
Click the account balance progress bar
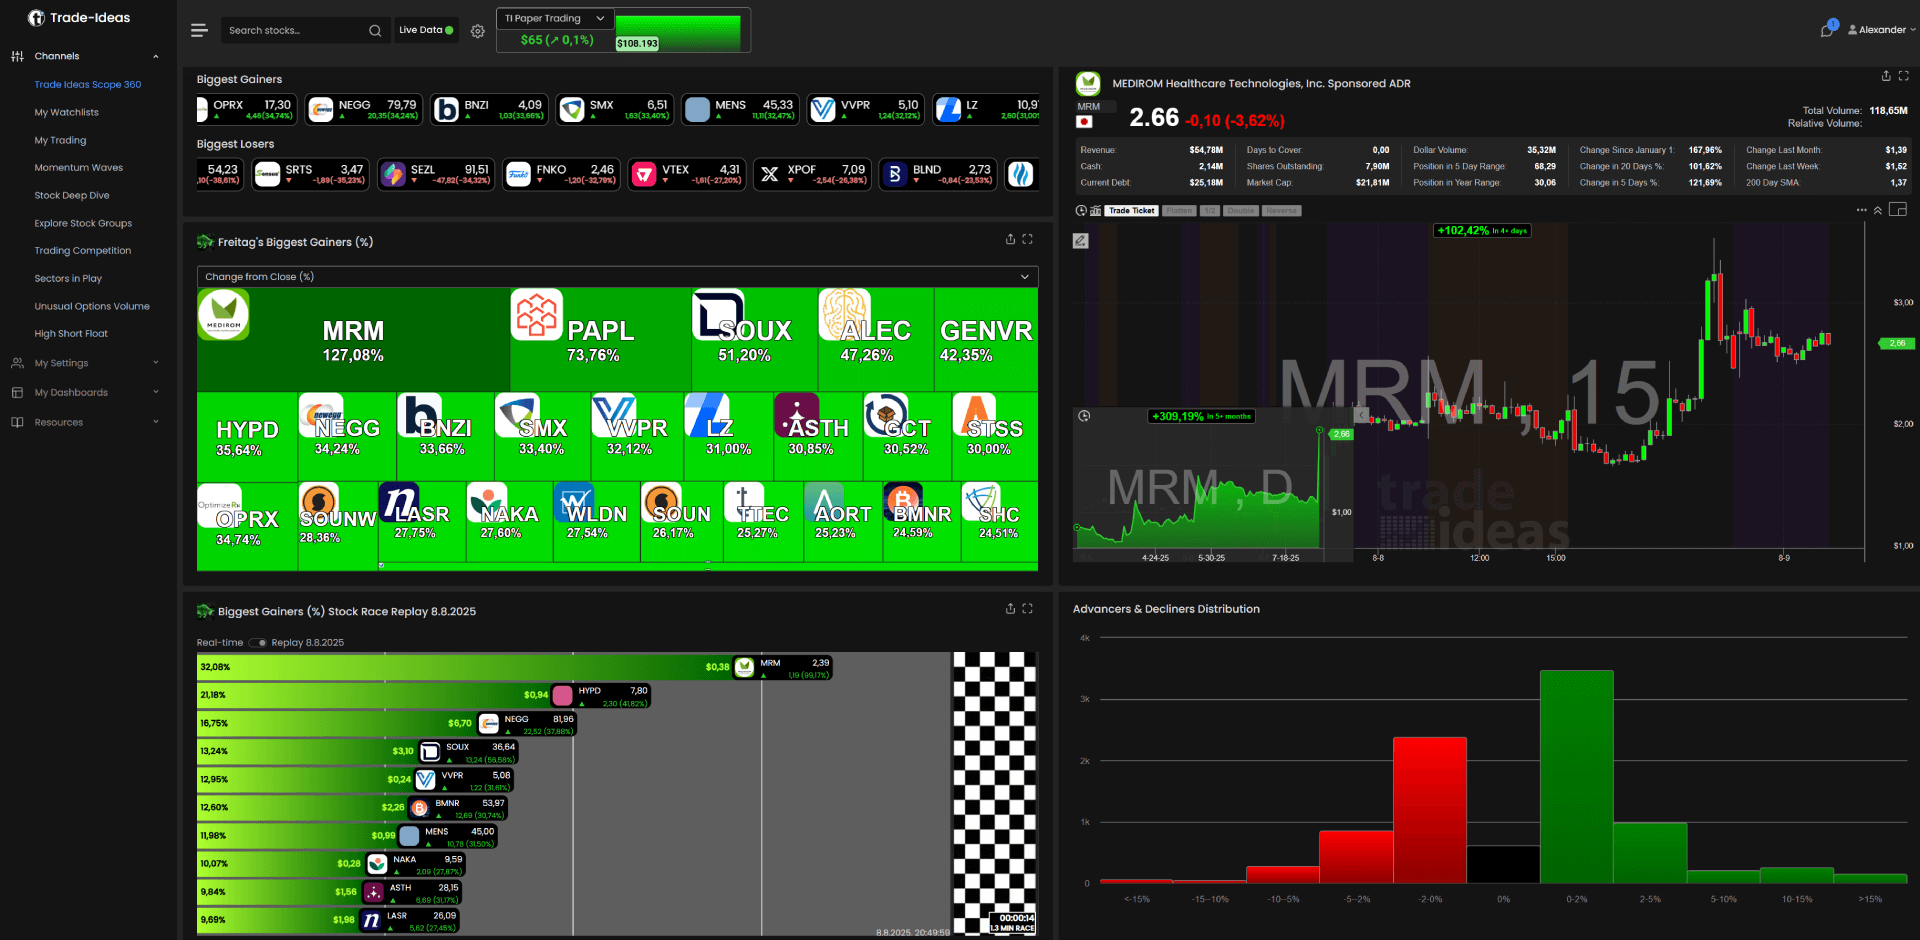[x=678, y=32]
